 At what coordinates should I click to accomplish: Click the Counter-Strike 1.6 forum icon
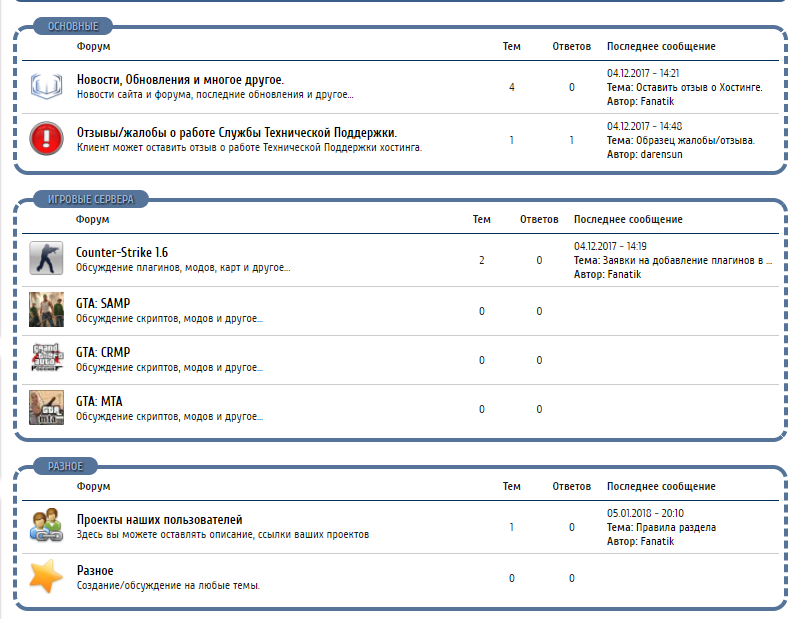(46, 258)
